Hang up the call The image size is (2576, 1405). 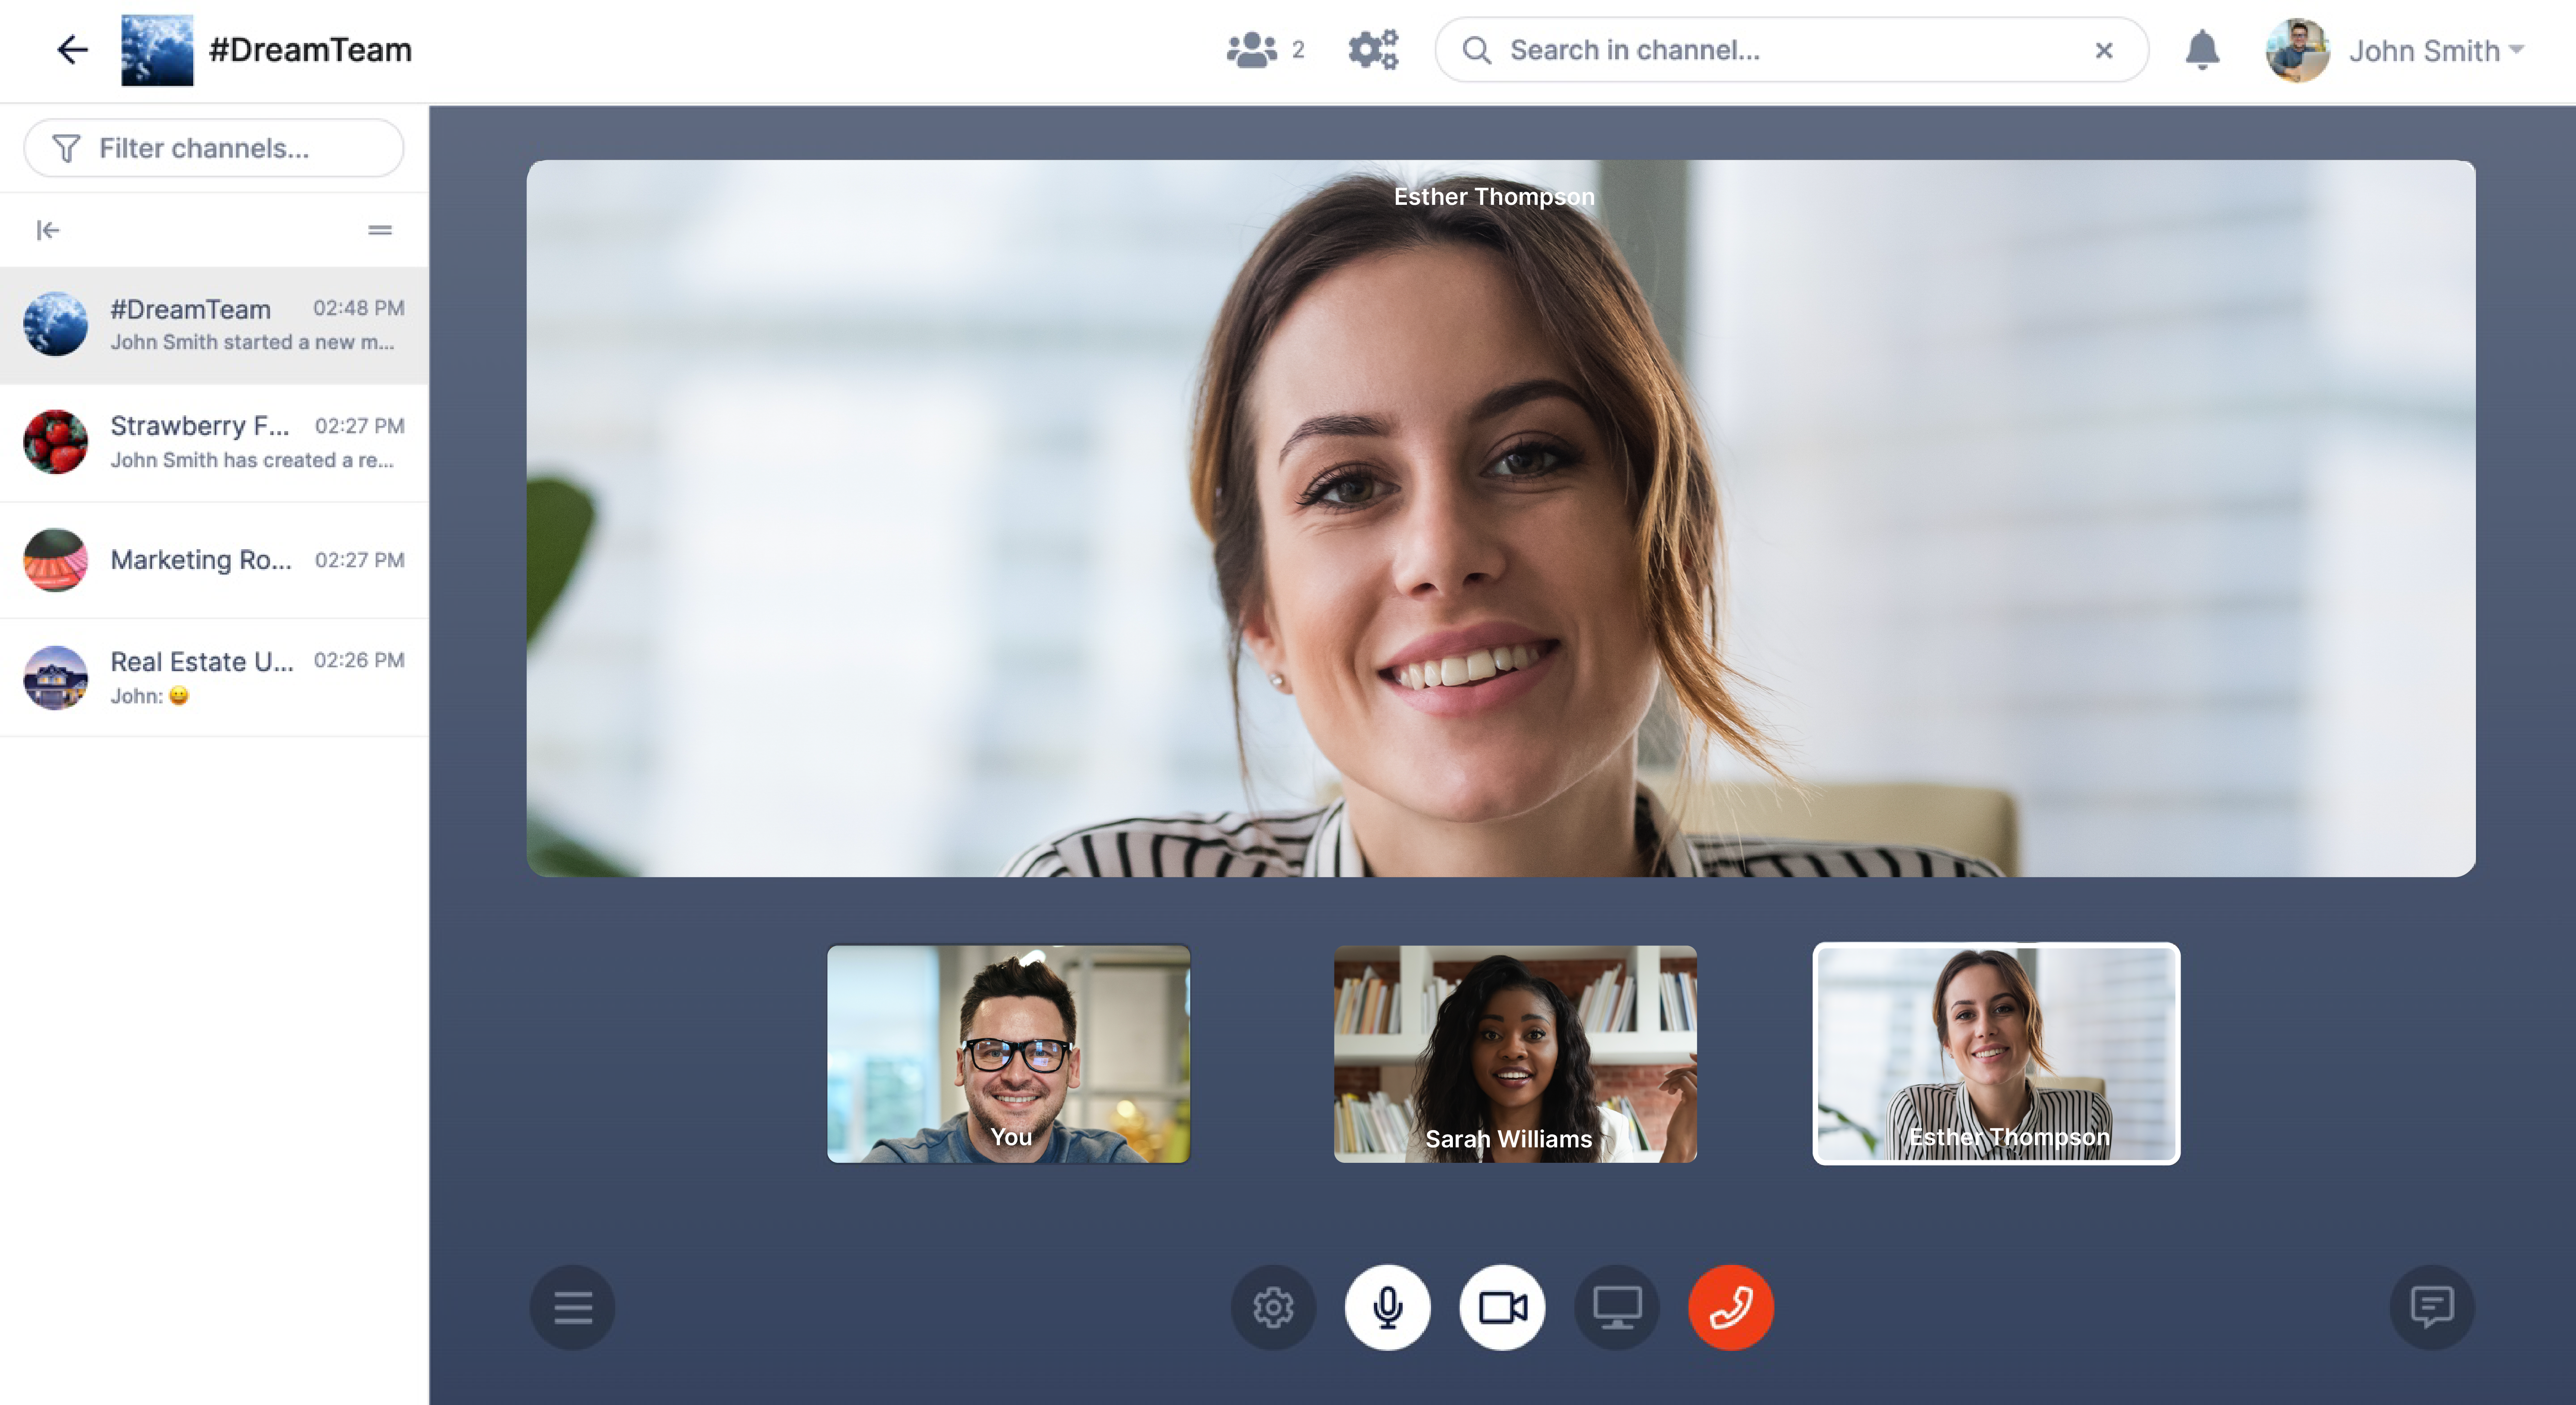(x=1730, y=1307)
